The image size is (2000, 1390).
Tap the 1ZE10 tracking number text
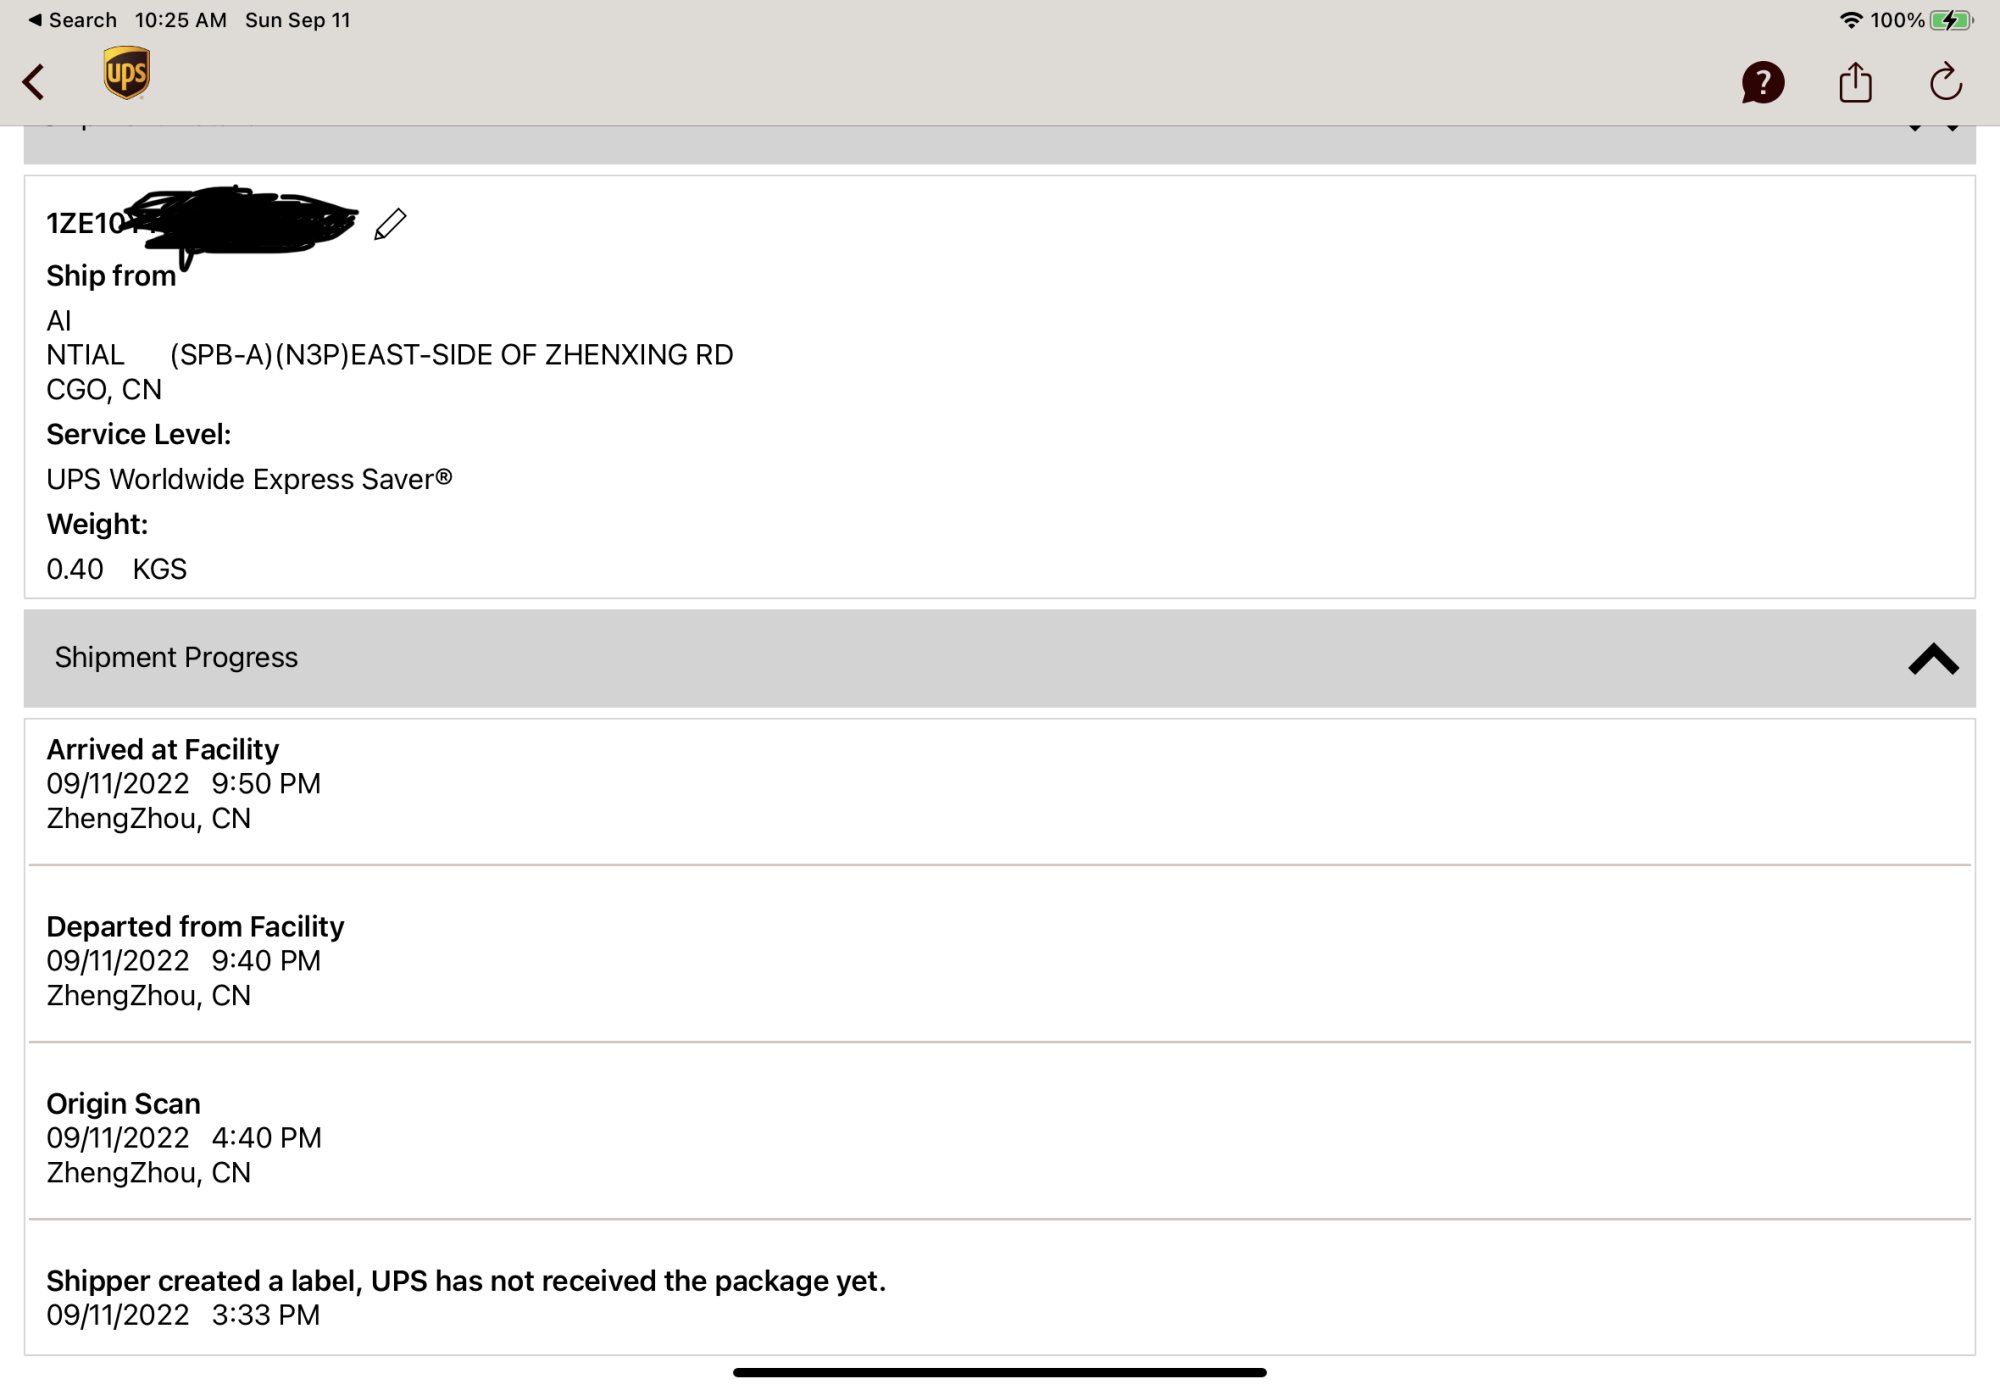(85, 223)
